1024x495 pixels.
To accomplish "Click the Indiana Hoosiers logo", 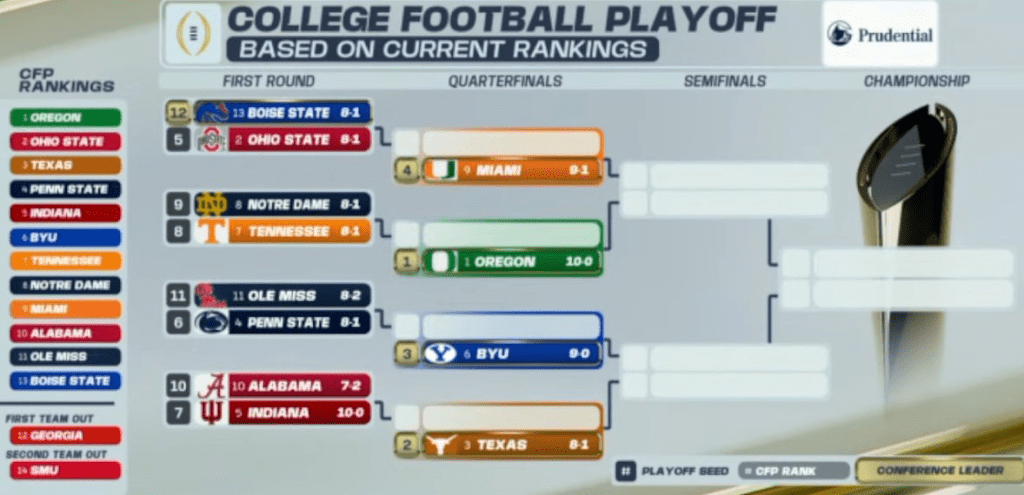I will pyautogui.click(x=211, y=412).
